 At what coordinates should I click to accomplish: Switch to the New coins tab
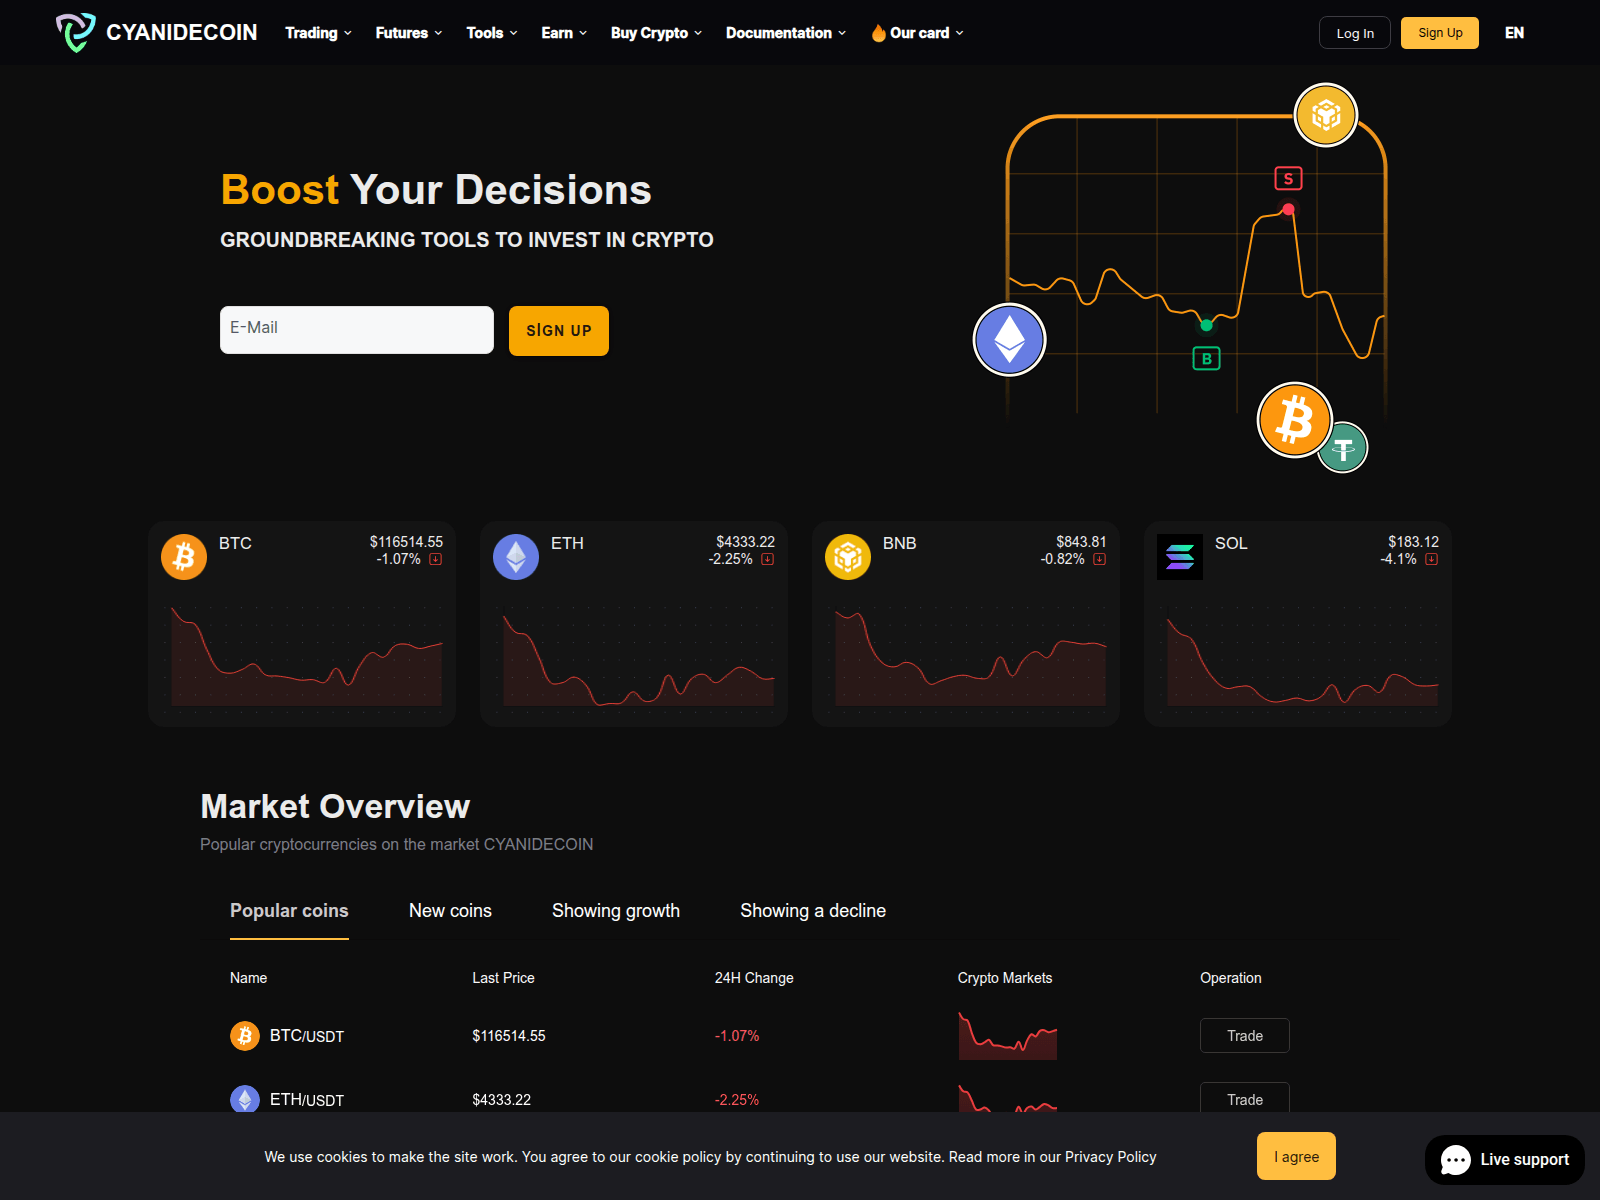450,911
